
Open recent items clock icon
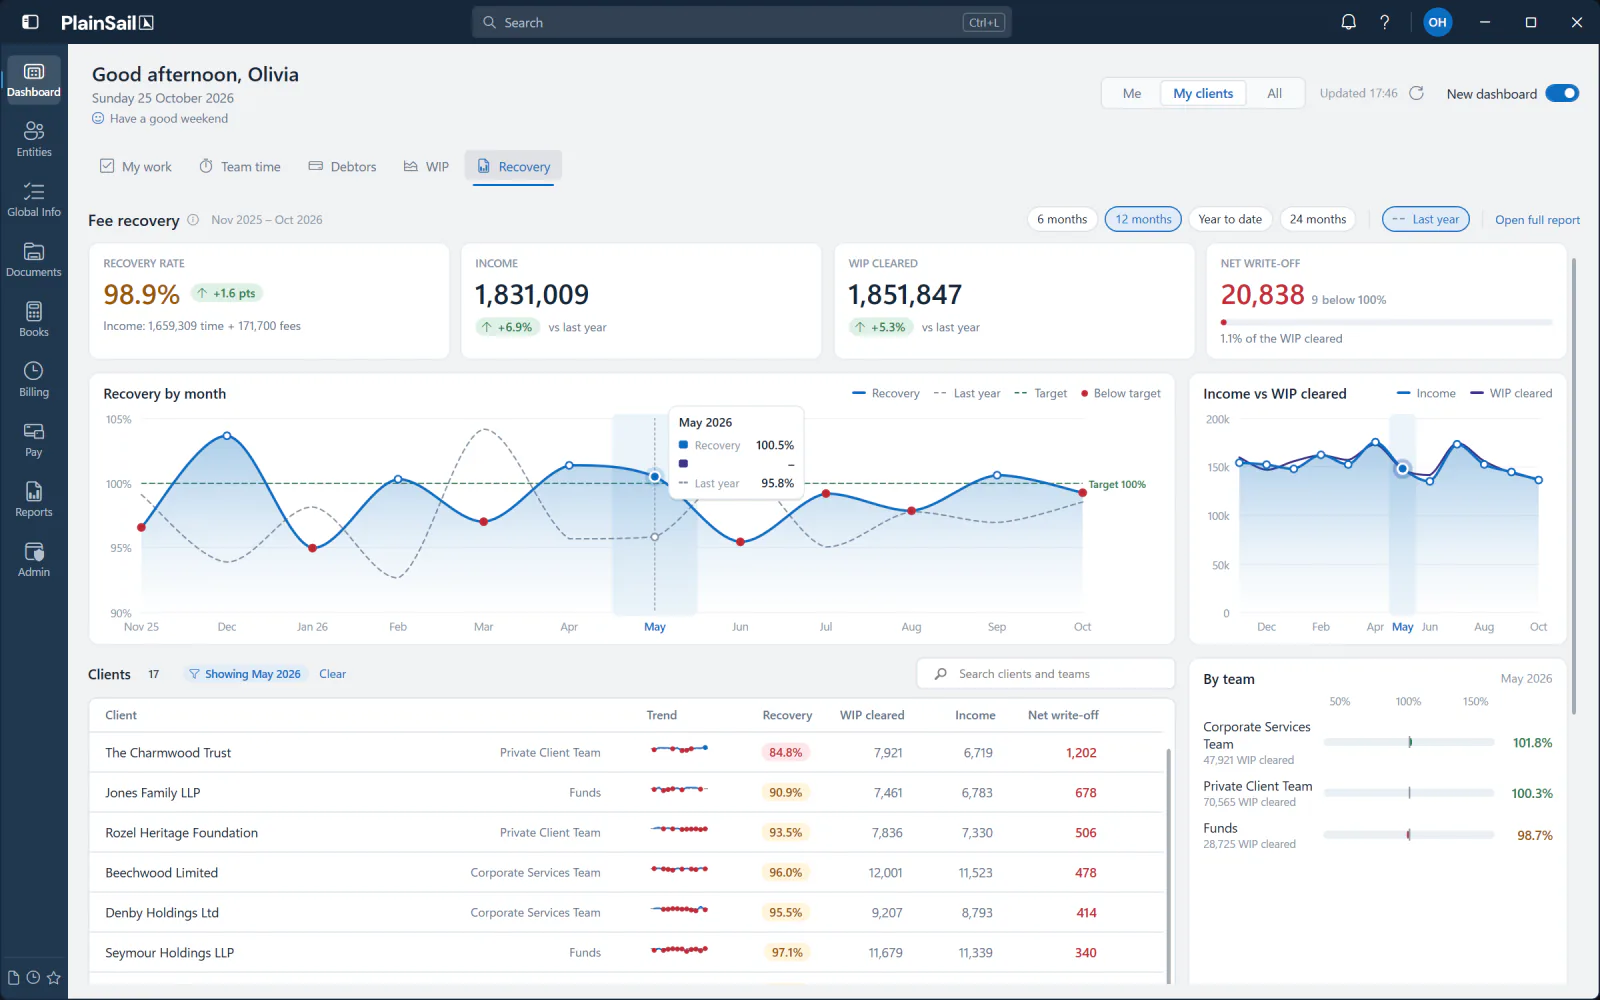coord(33,978)
